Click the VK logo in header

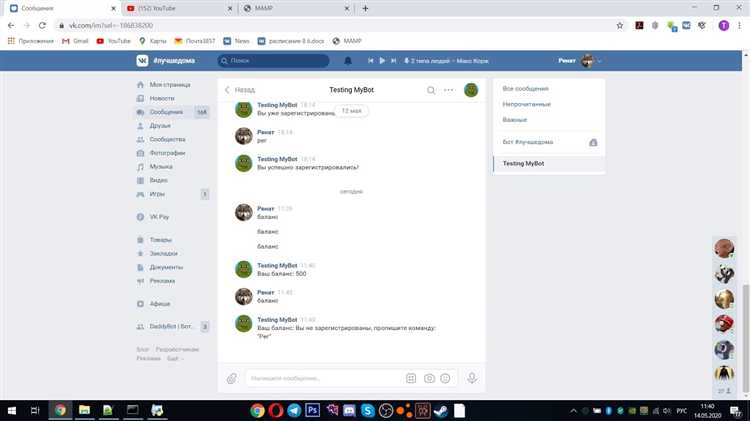[142, 61]
